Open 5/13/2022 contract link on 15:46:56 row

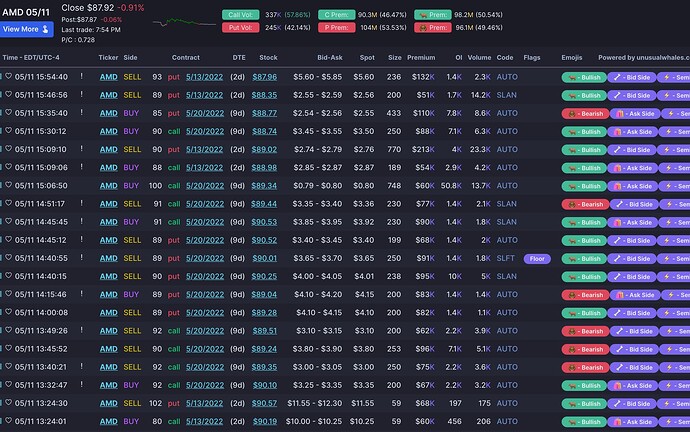[x=205, y=95]
